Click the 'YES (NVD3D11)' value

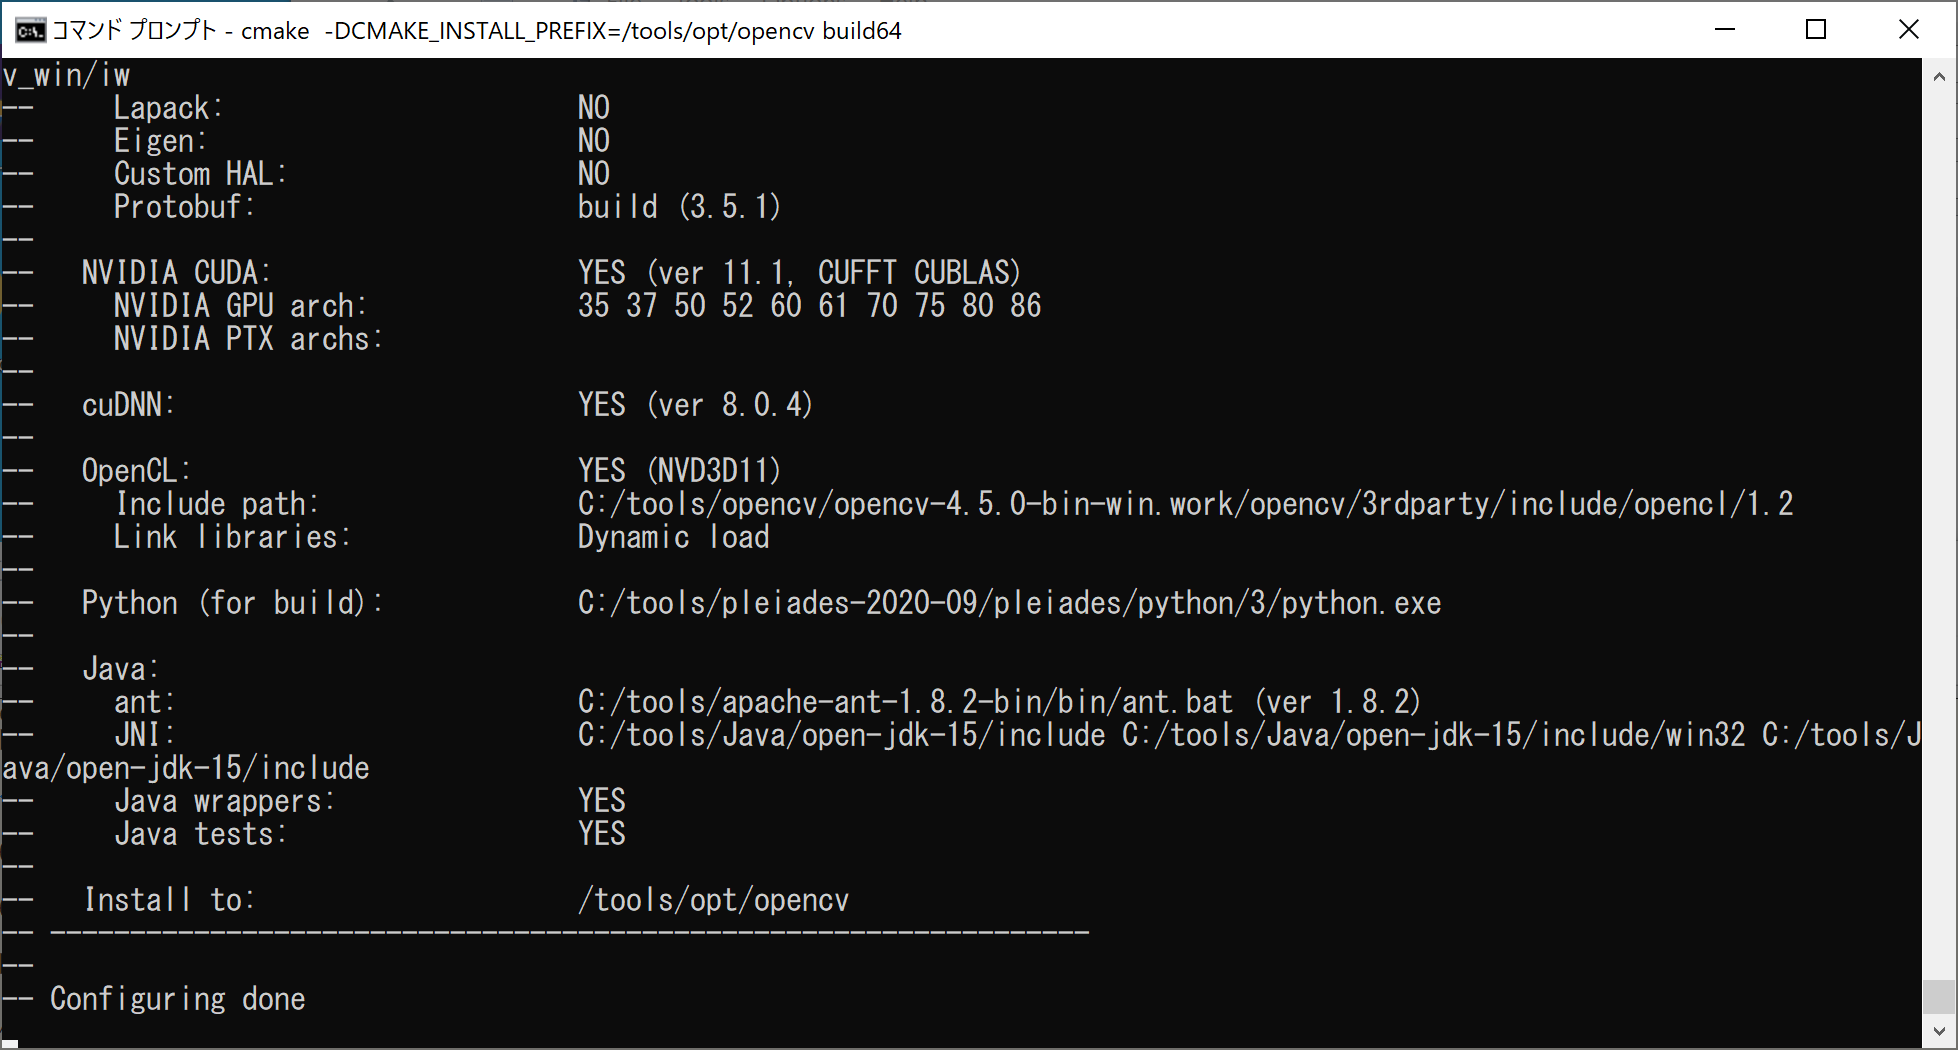pos(679,471)
